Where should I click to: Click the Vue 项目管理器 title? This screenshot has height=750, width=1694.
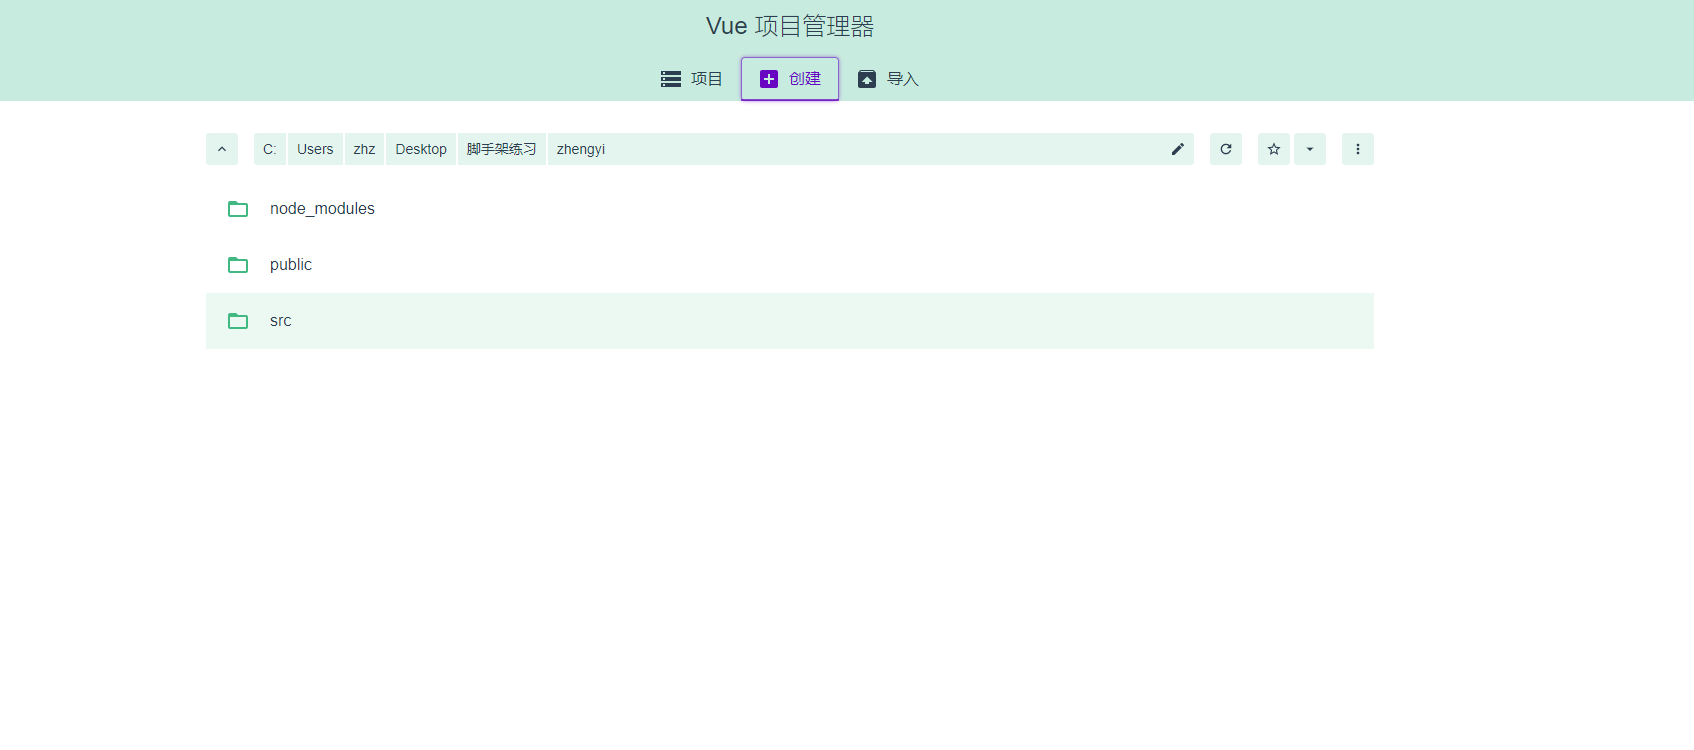[790, 26]
